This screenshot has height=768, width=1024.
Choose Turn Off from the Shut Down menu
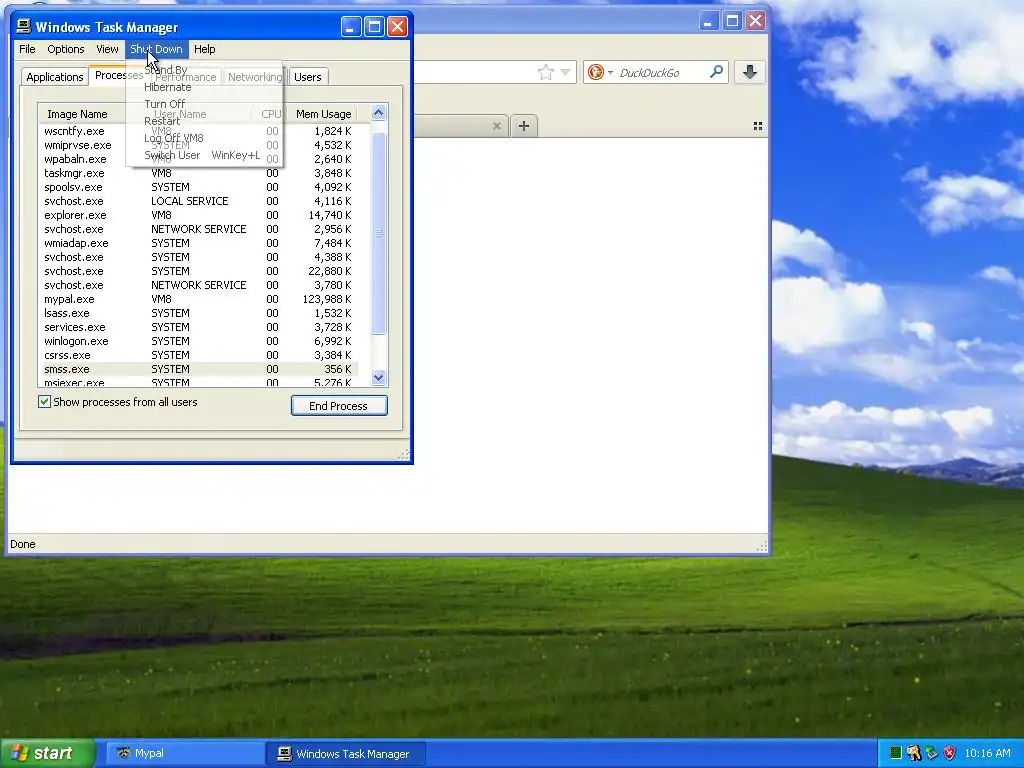pyautogui.click(x=204, y=104)
